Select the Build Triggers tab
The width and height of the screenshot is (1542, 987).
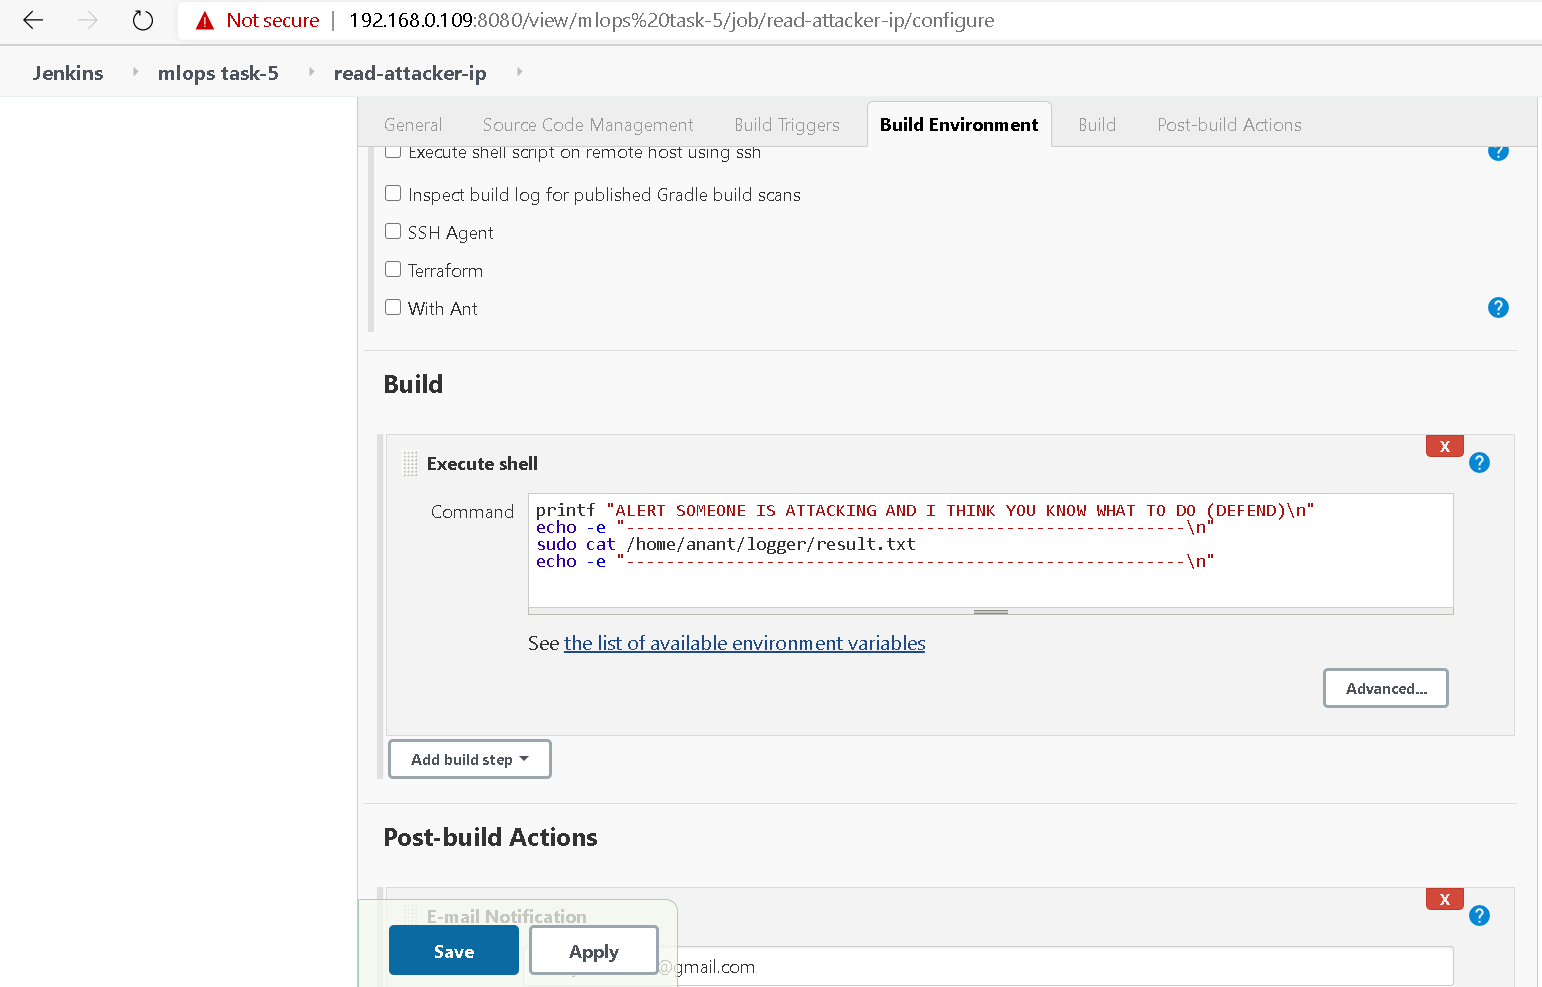pos(787,125)
